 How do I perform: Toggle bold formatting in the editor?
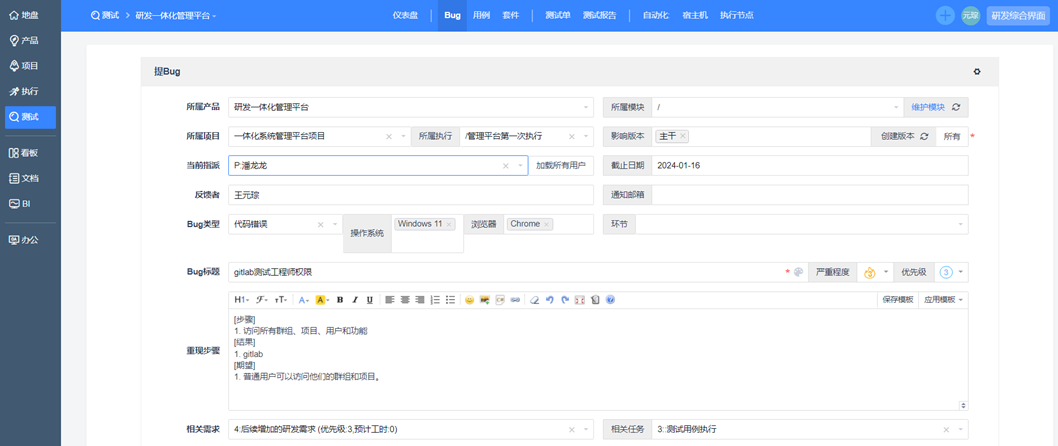tap(340, 300)
